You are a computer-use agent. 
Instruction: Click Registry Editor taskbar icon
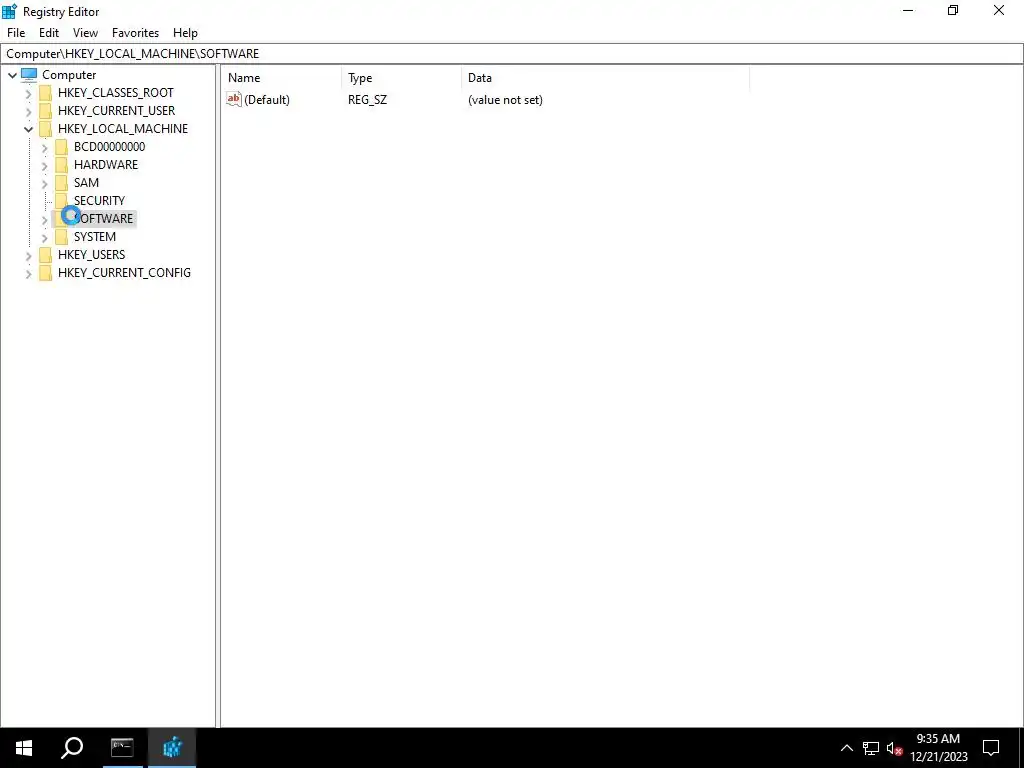tap(172, 748)
